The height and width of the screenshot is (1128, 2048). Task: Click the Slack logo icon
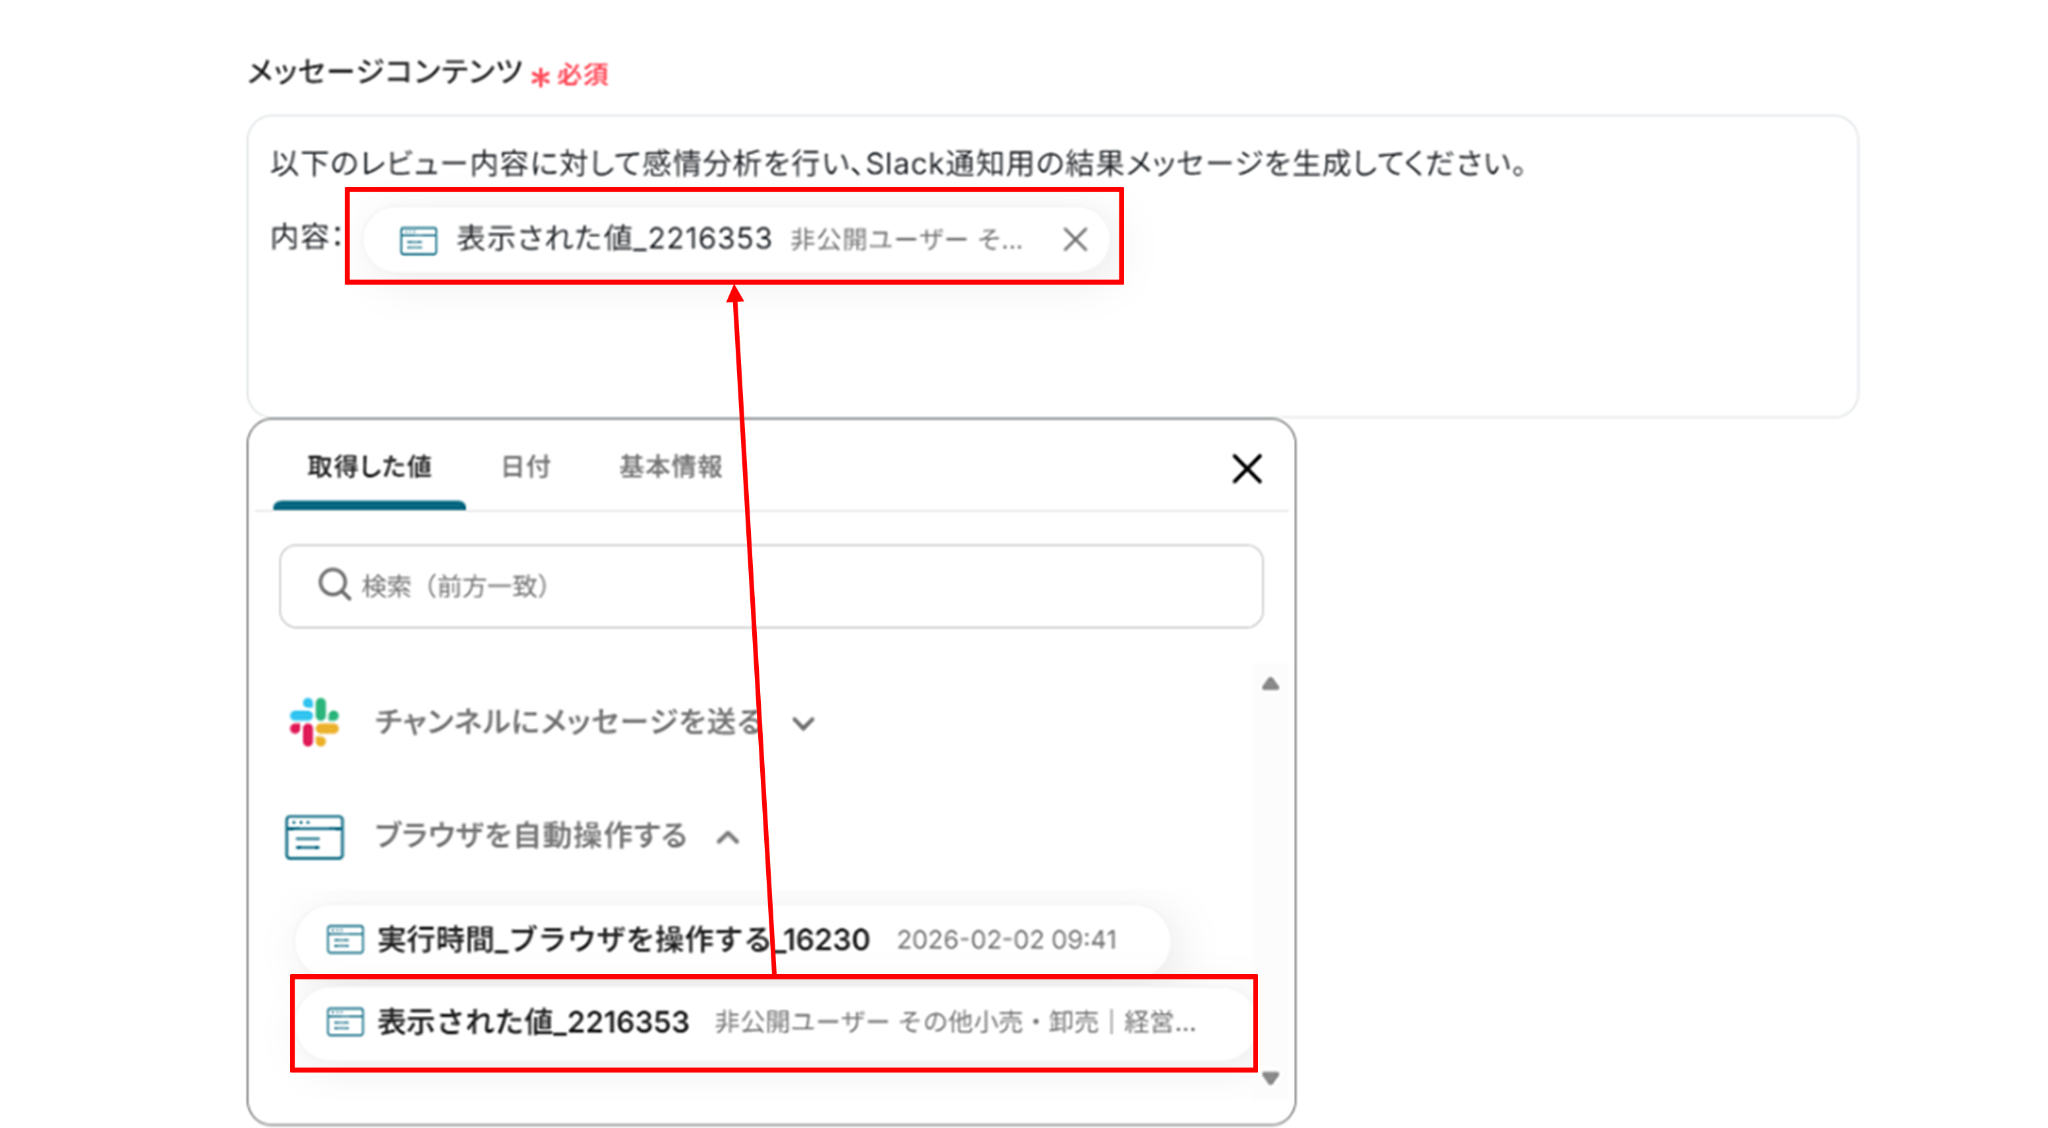tap(314, 722)
